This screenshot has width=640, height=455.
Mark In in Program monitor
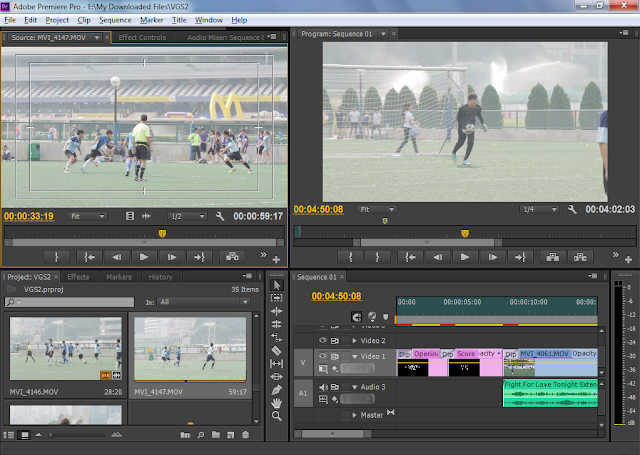[350, 257]
